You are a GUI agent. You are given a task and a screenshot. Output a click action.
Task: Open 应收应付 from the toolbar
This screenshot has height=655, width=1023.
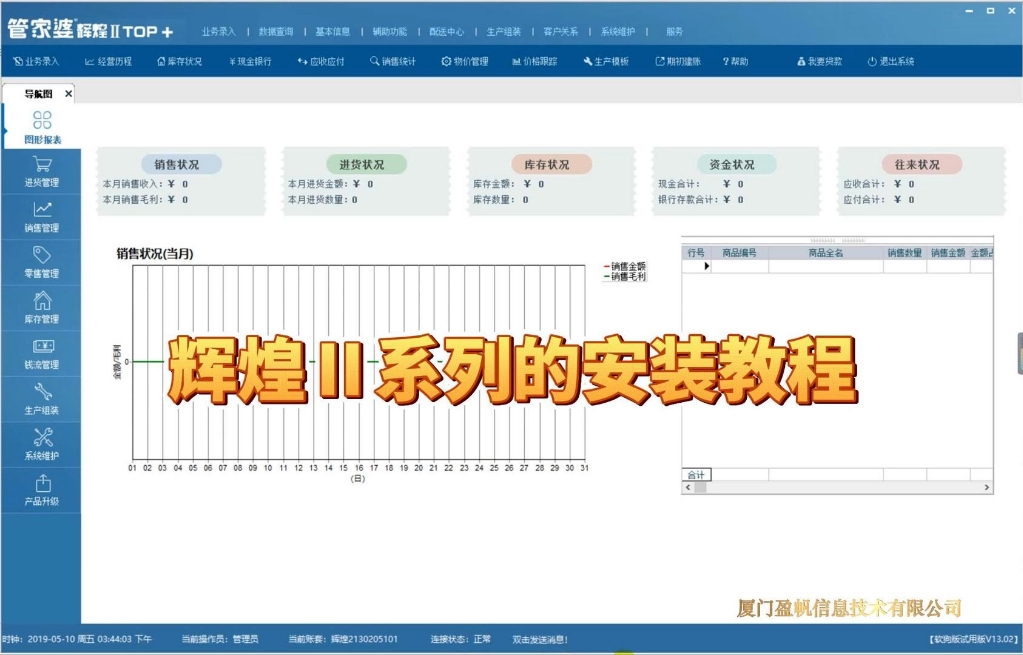coord(321,61)
